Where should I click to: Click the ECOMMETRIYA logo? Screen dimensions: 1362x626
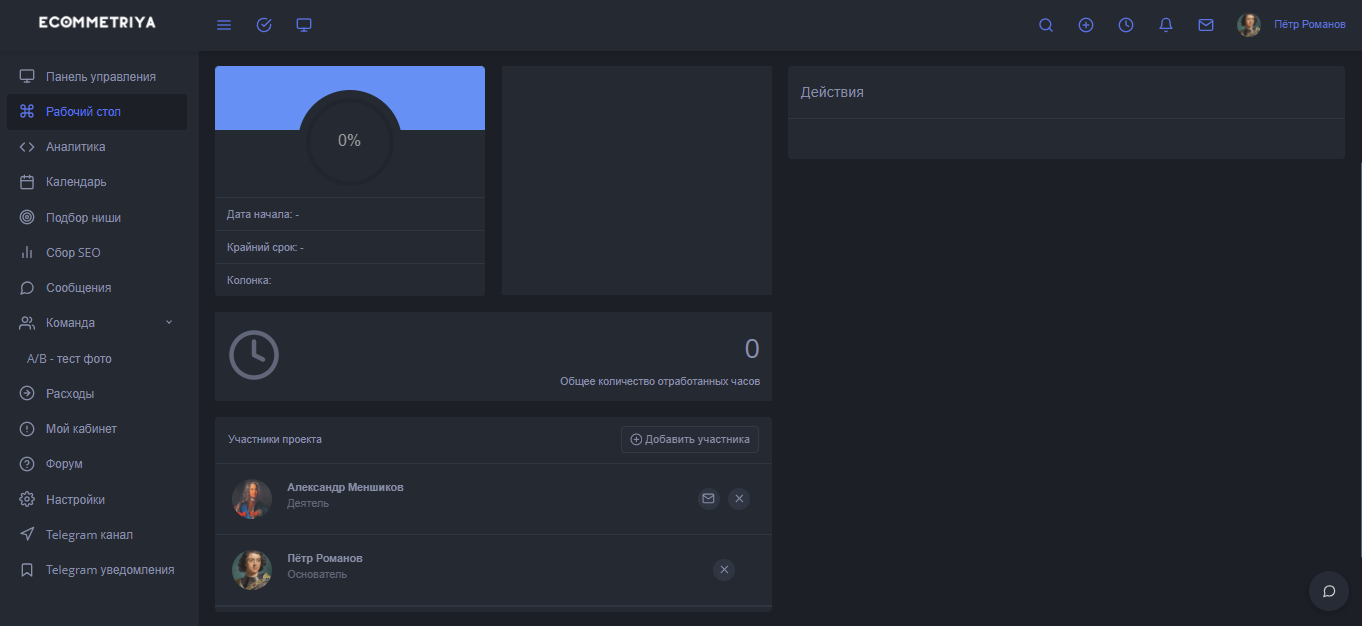pos(97,22)
